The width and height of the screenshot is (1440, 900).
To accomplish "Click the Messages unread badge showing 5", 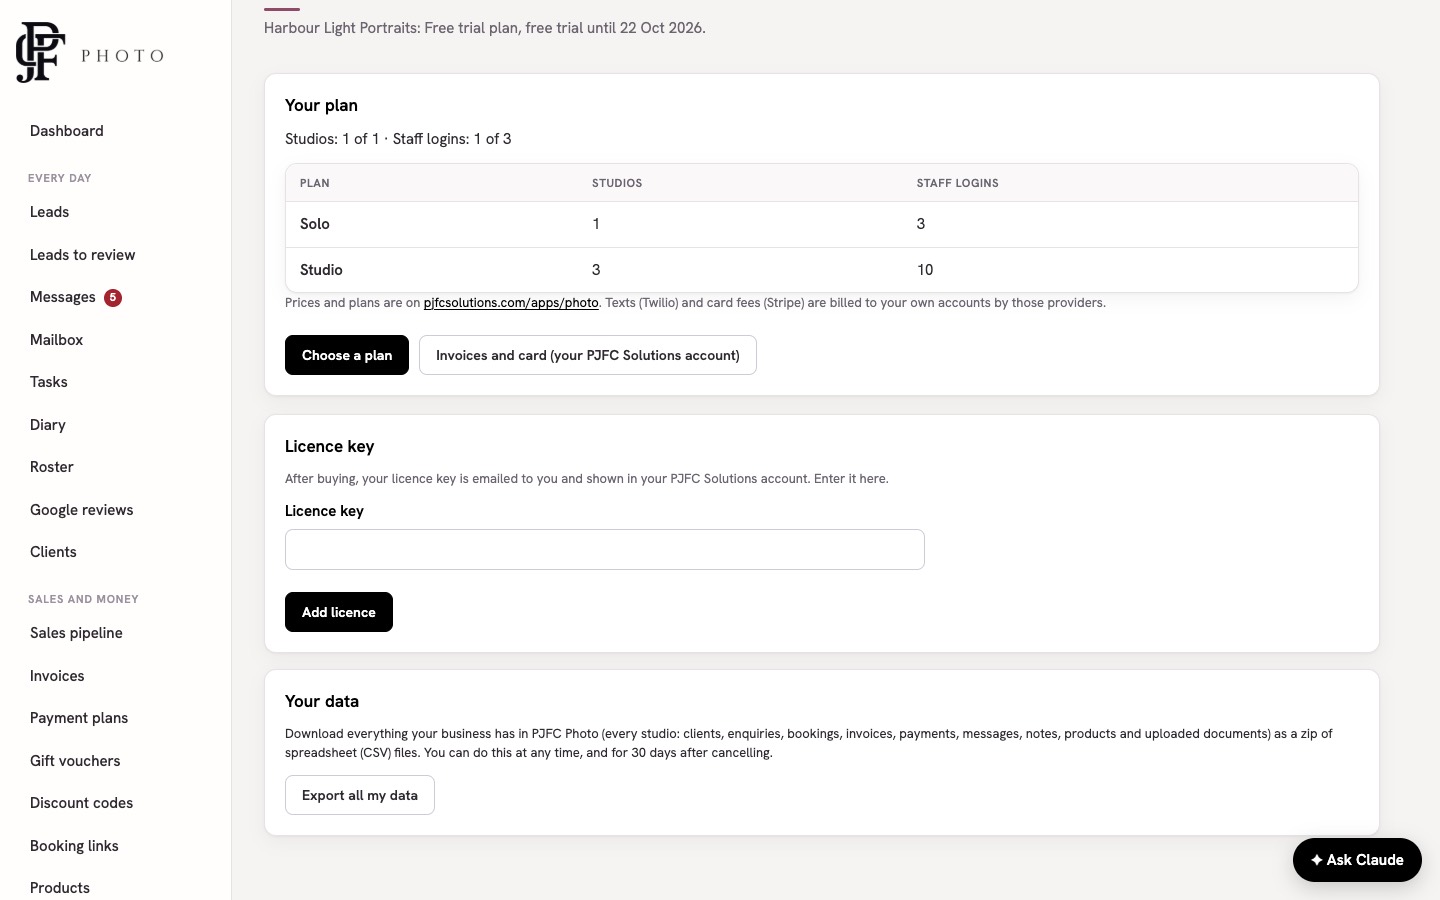I will [113, 297].
